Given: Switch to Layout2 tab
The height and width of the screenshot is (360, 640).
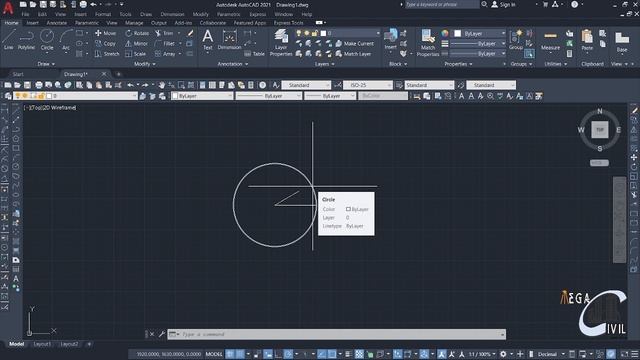Looking at the screenshot, I should click(69, 344).
